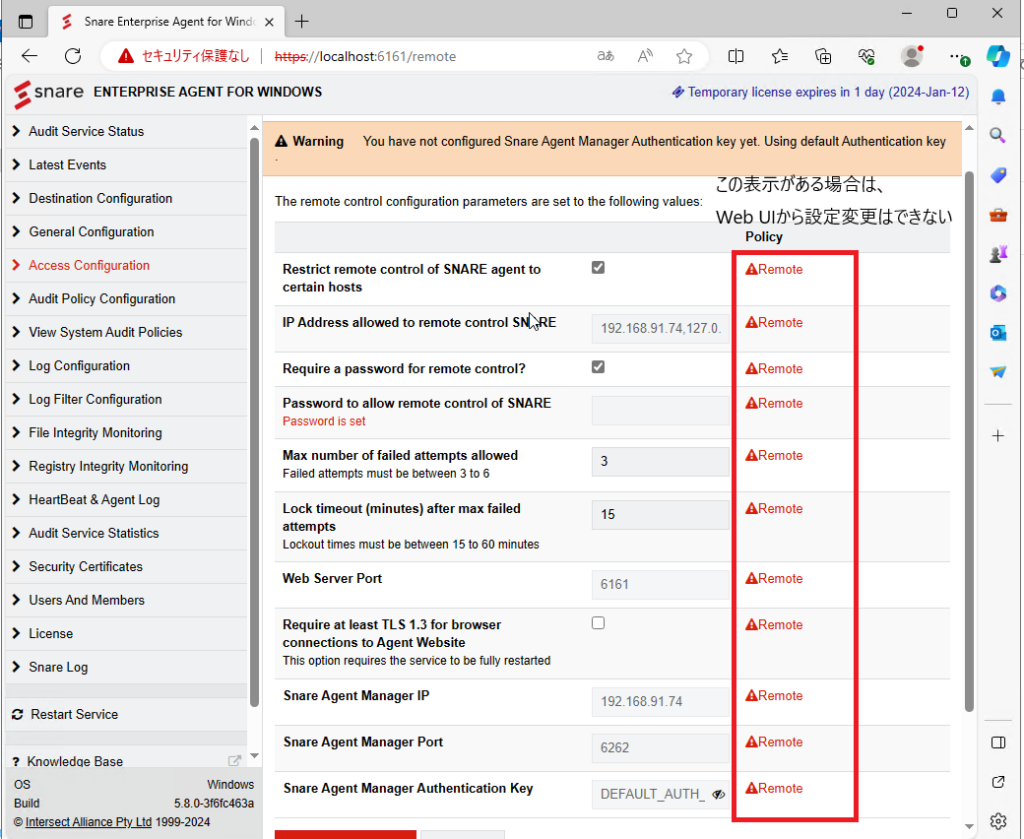Click the IP Address allowed input field

(660, 328)
